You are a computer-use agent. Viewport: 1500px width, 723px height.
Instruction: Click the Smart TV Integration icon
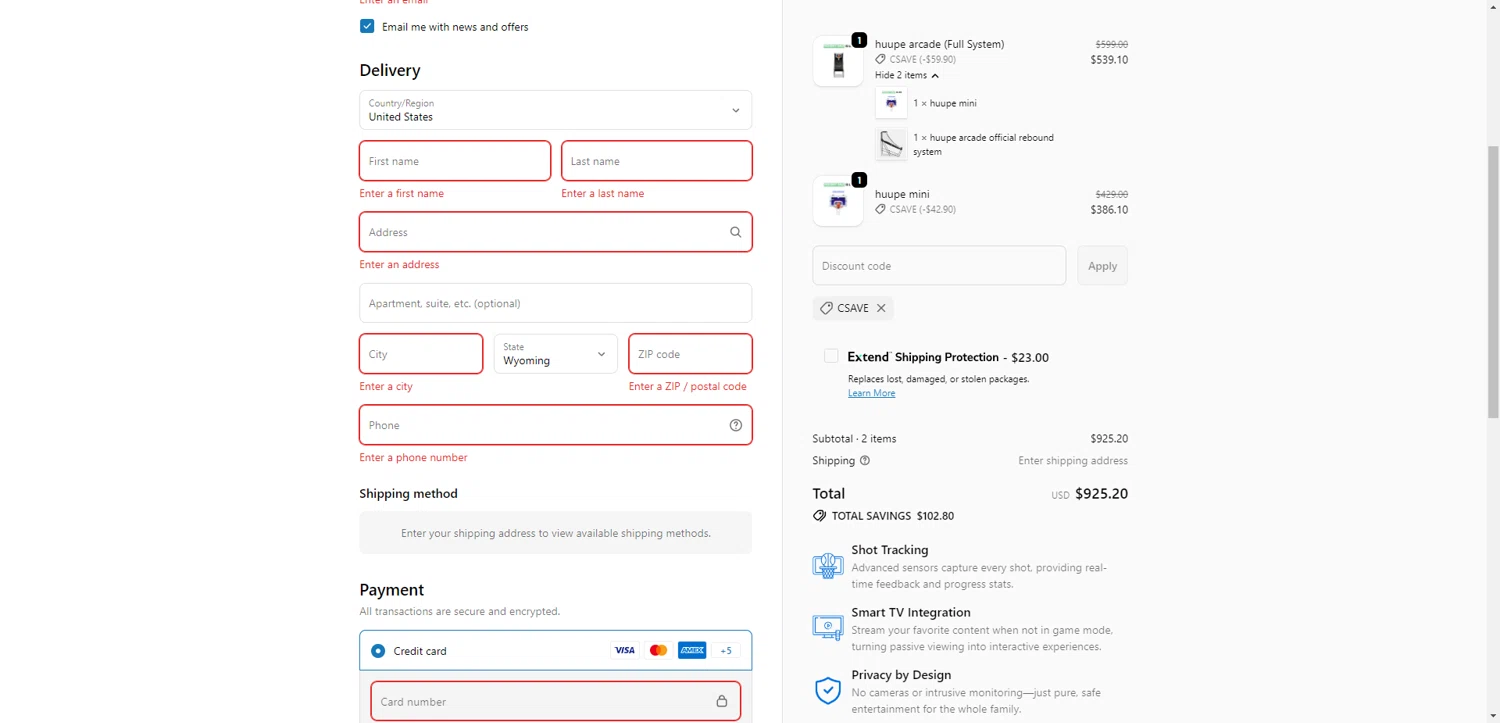tap(827, 628)
